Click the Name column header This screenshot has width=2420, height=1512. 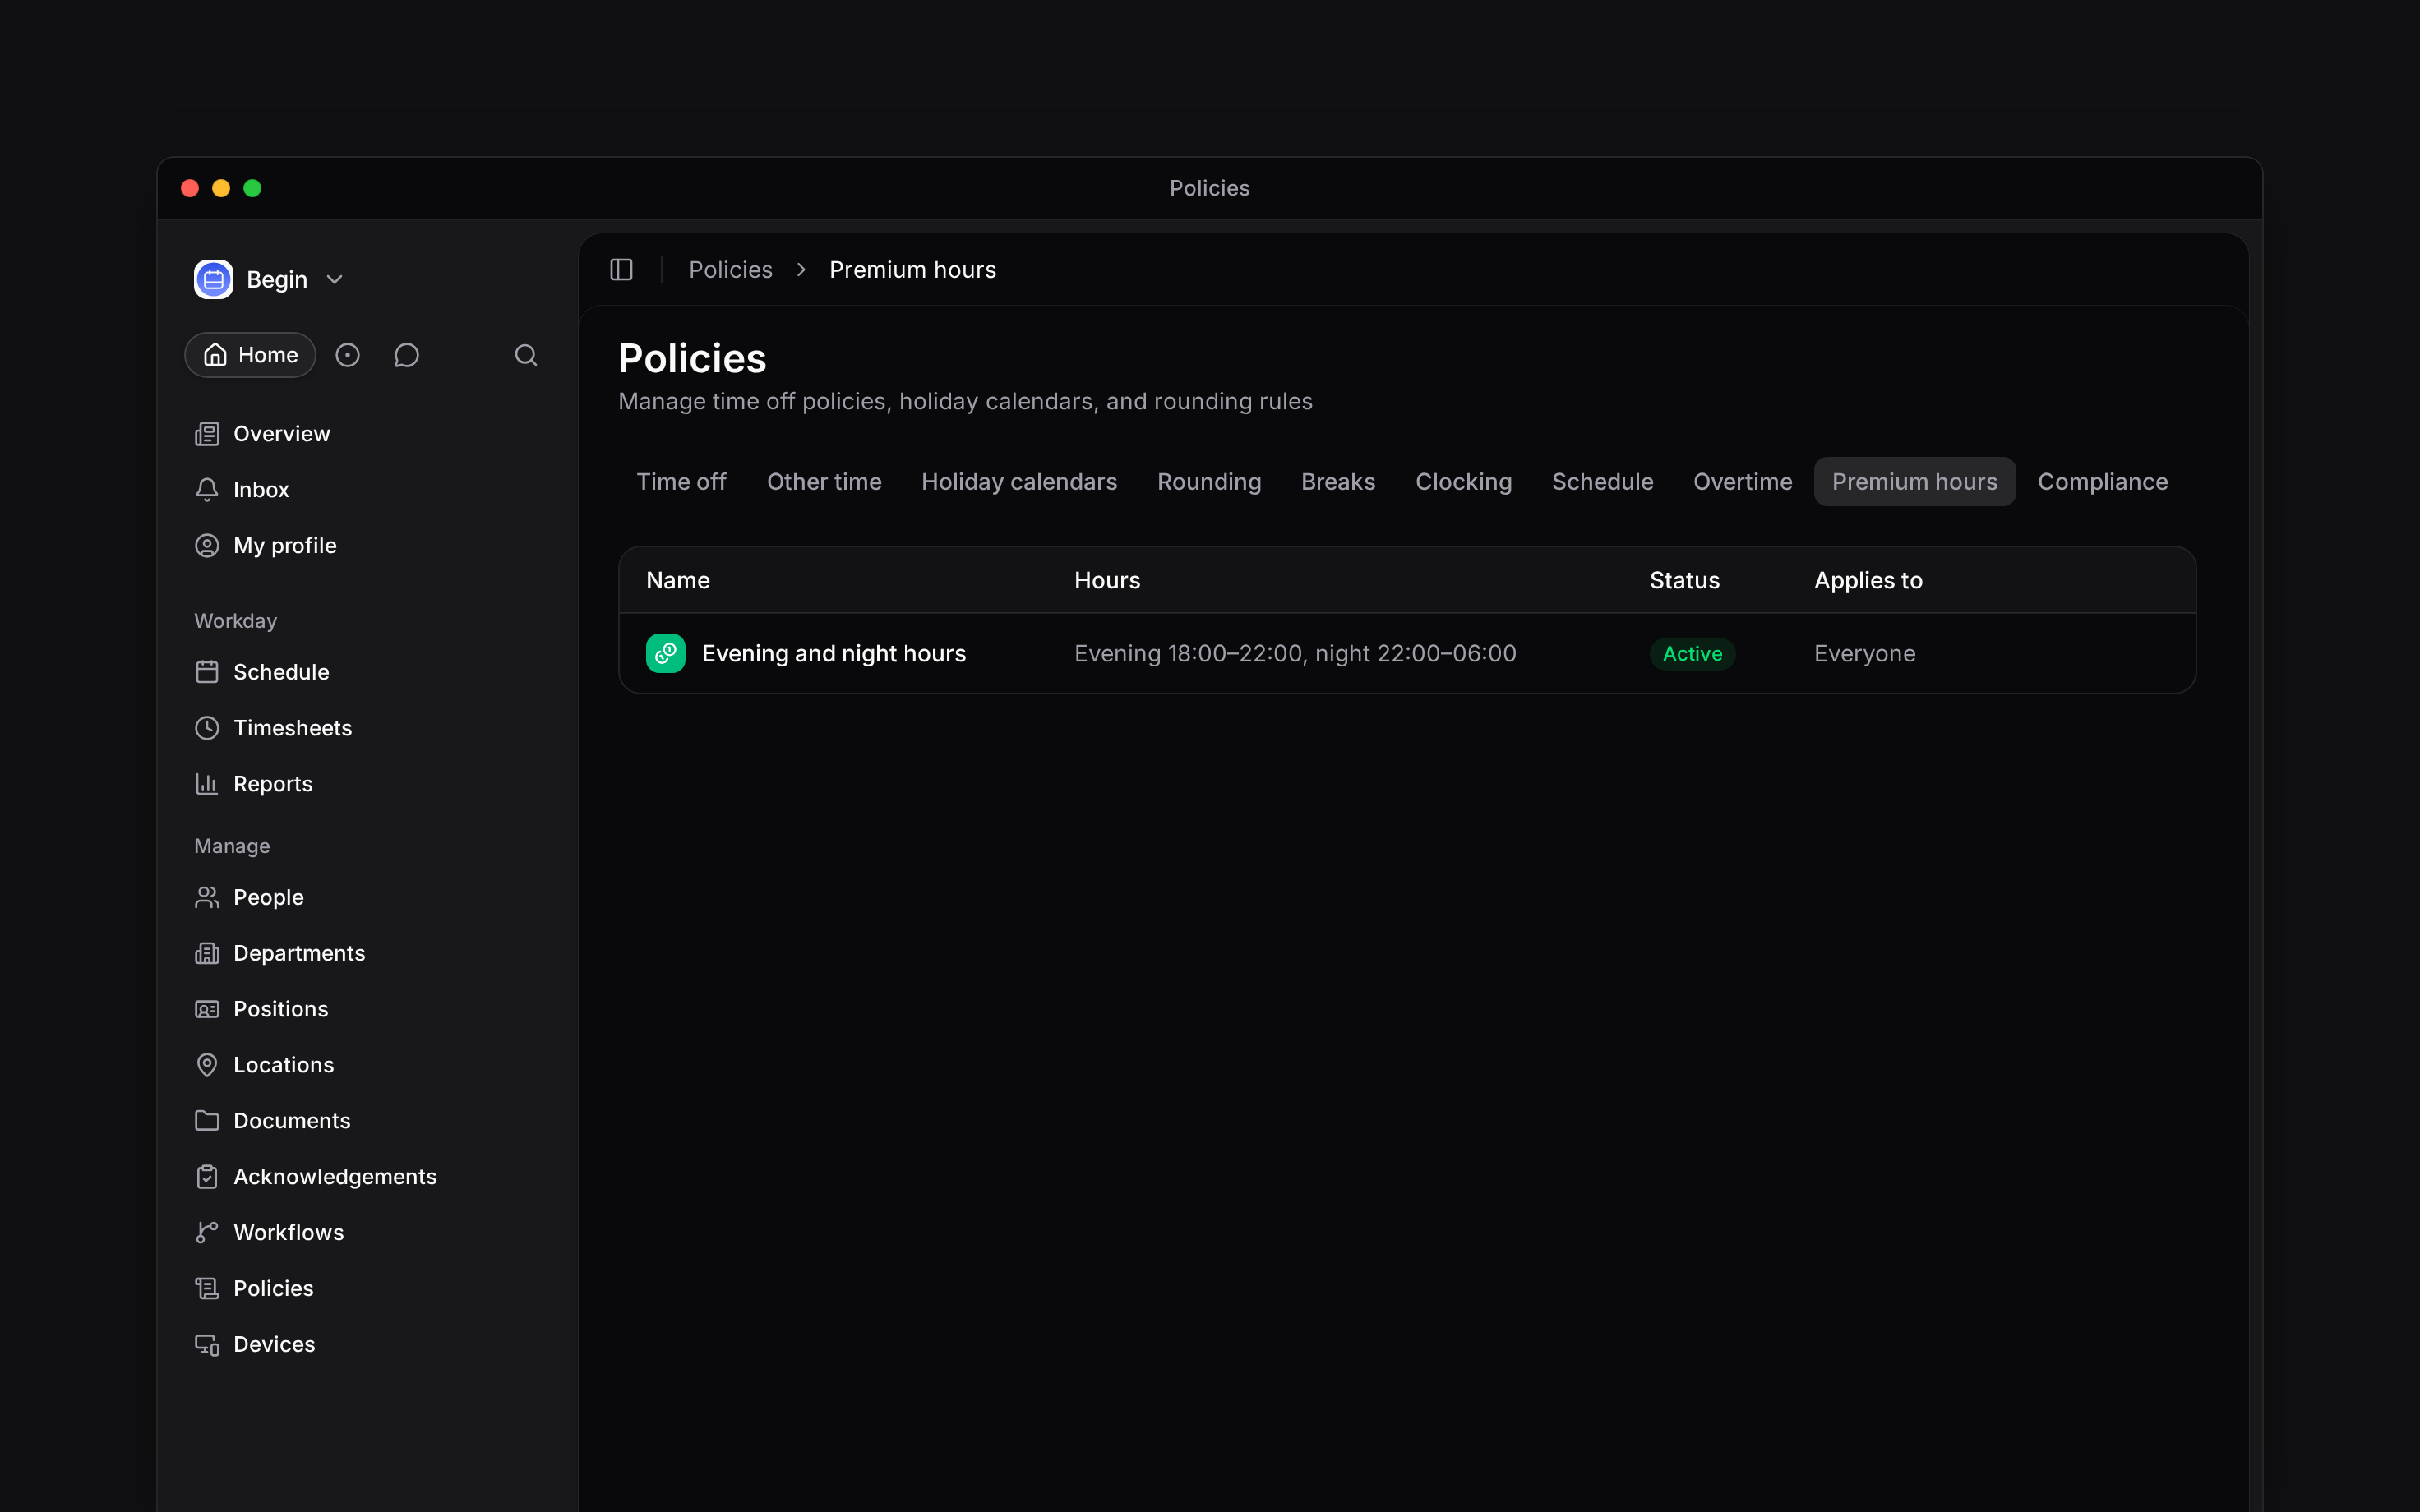coord(678,581)
